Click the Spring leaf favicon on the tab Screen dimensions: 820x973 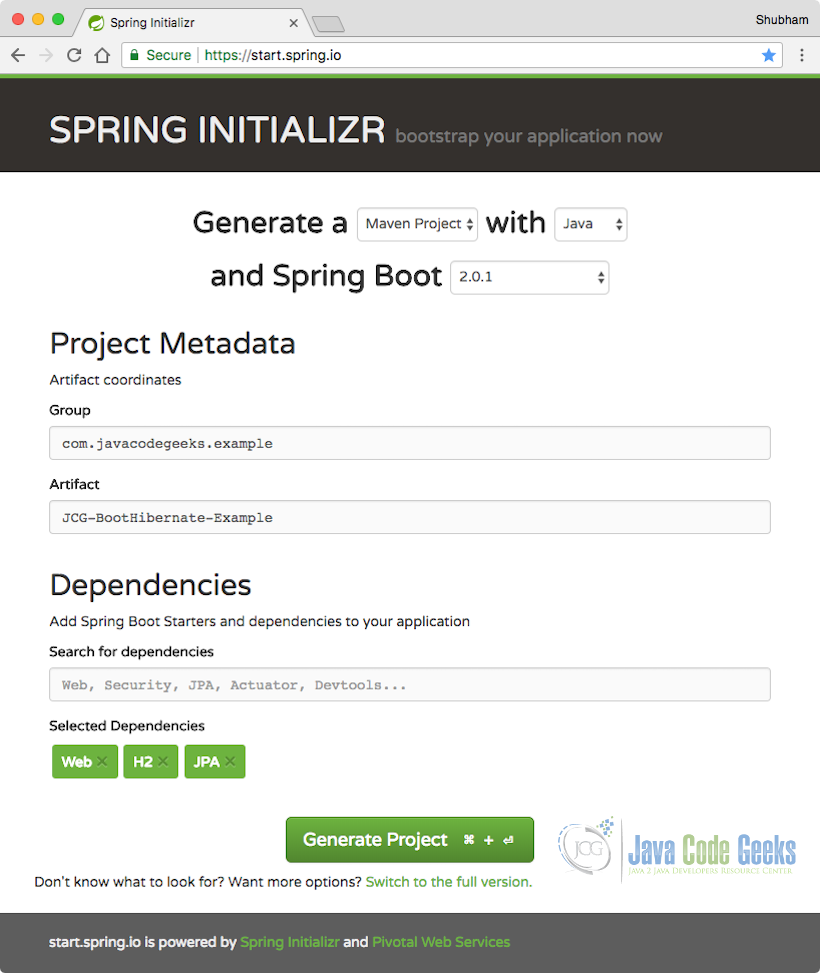tap(96, 23)
